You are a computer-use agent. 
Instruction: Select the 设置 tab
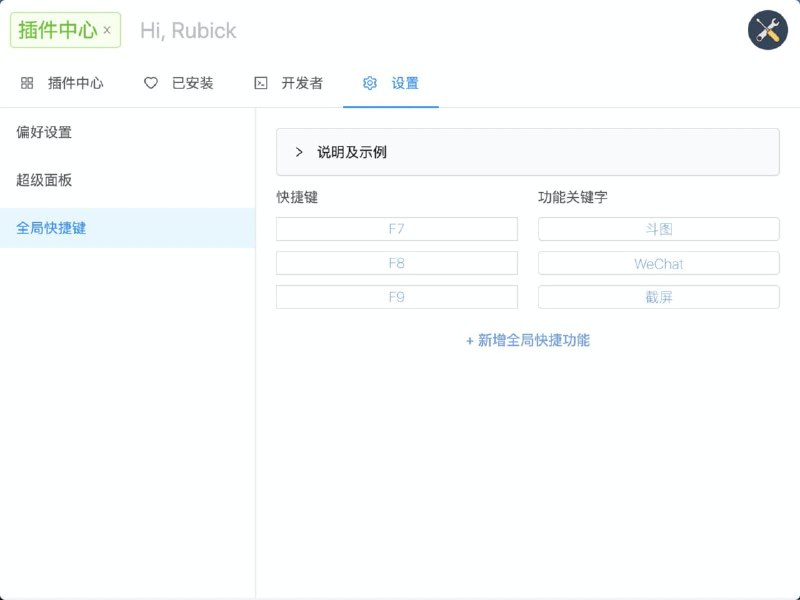click(391, 83)
